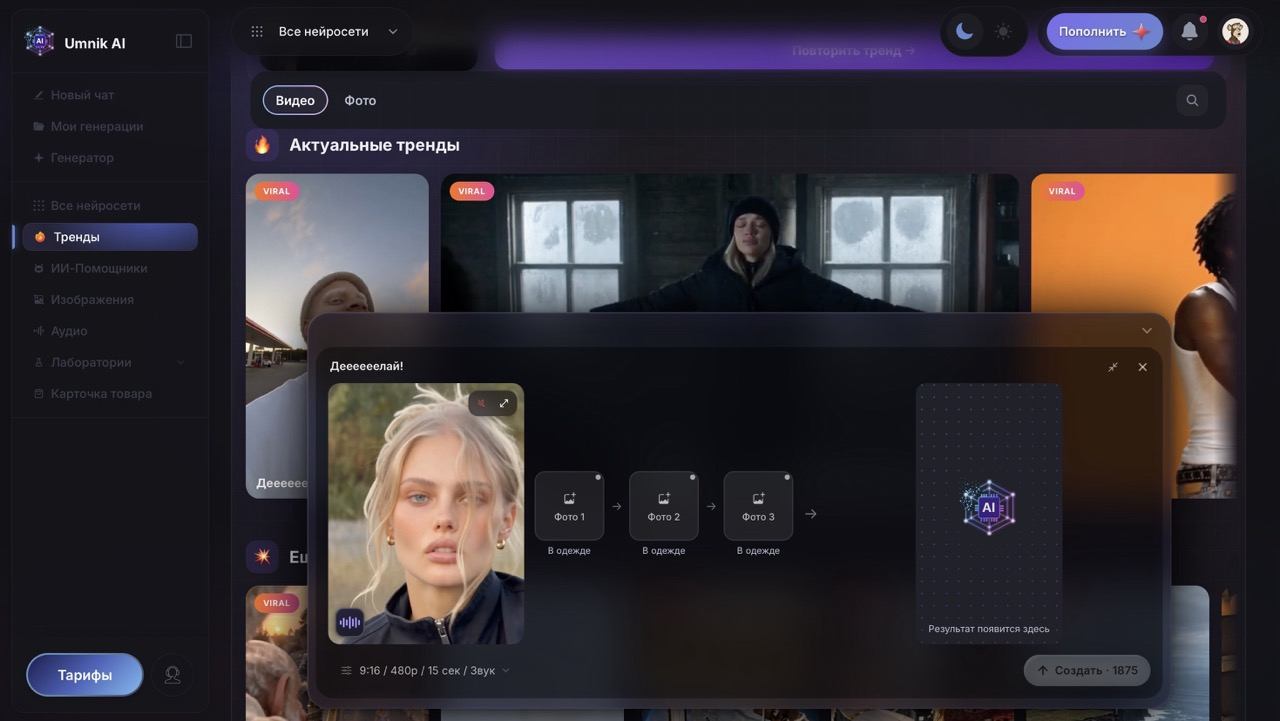
Task: Click the fire icon beside Актуальные тренды
Action: click(262, 145)
